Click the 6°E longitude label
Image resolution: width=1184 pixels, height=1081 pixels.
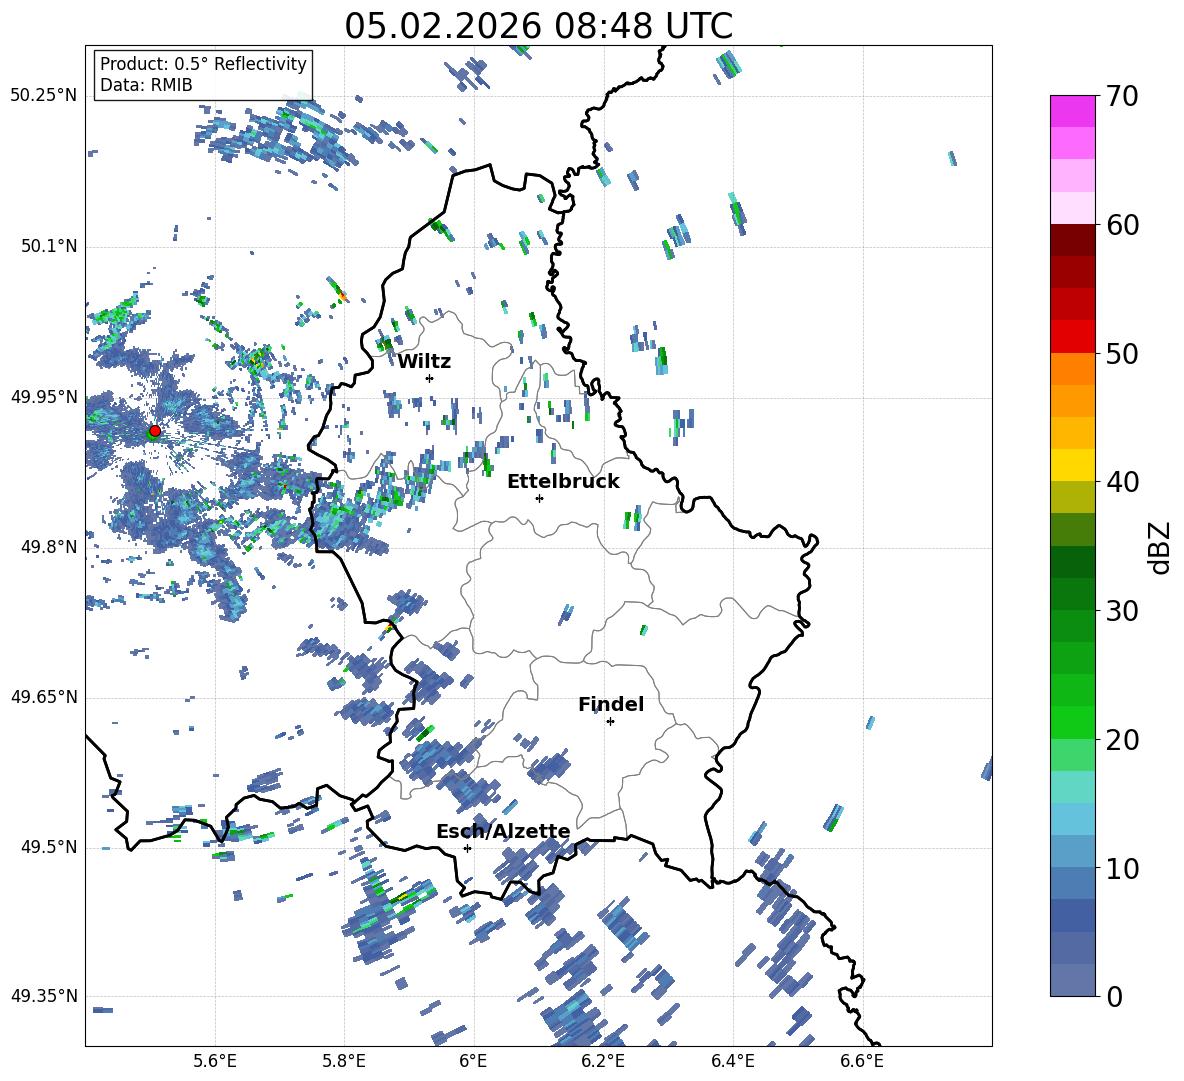tap(473, 1062)
